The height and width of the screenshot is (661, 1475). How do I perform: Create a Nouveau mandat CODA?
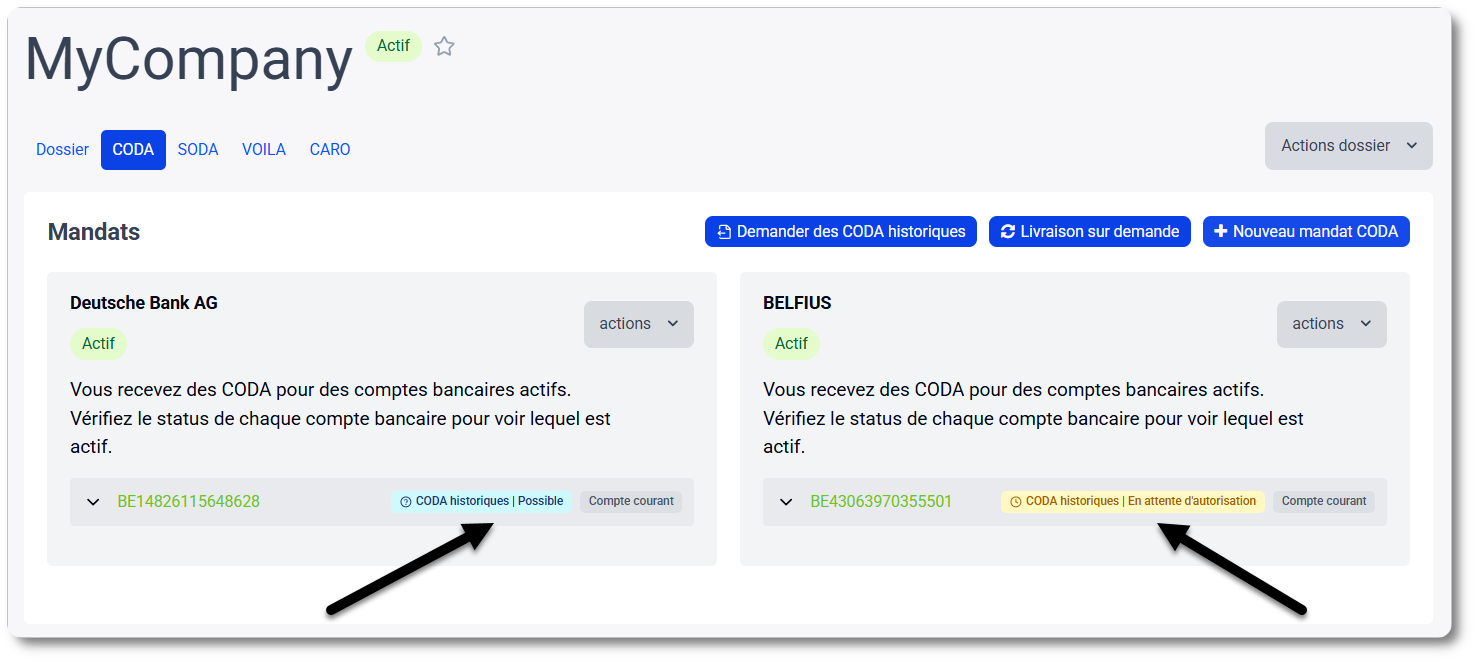point(1306,231)
